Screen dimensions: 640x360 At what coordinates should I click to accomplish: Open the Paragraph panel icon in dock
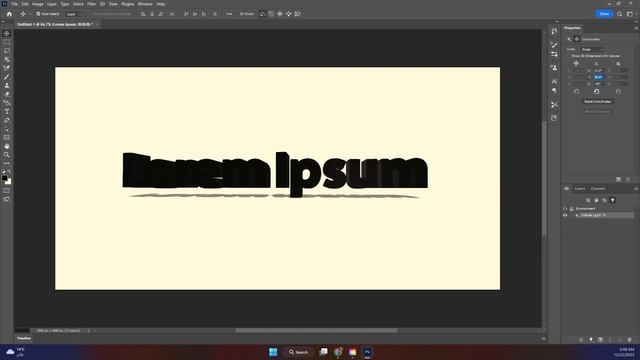[x=554, y=91]
